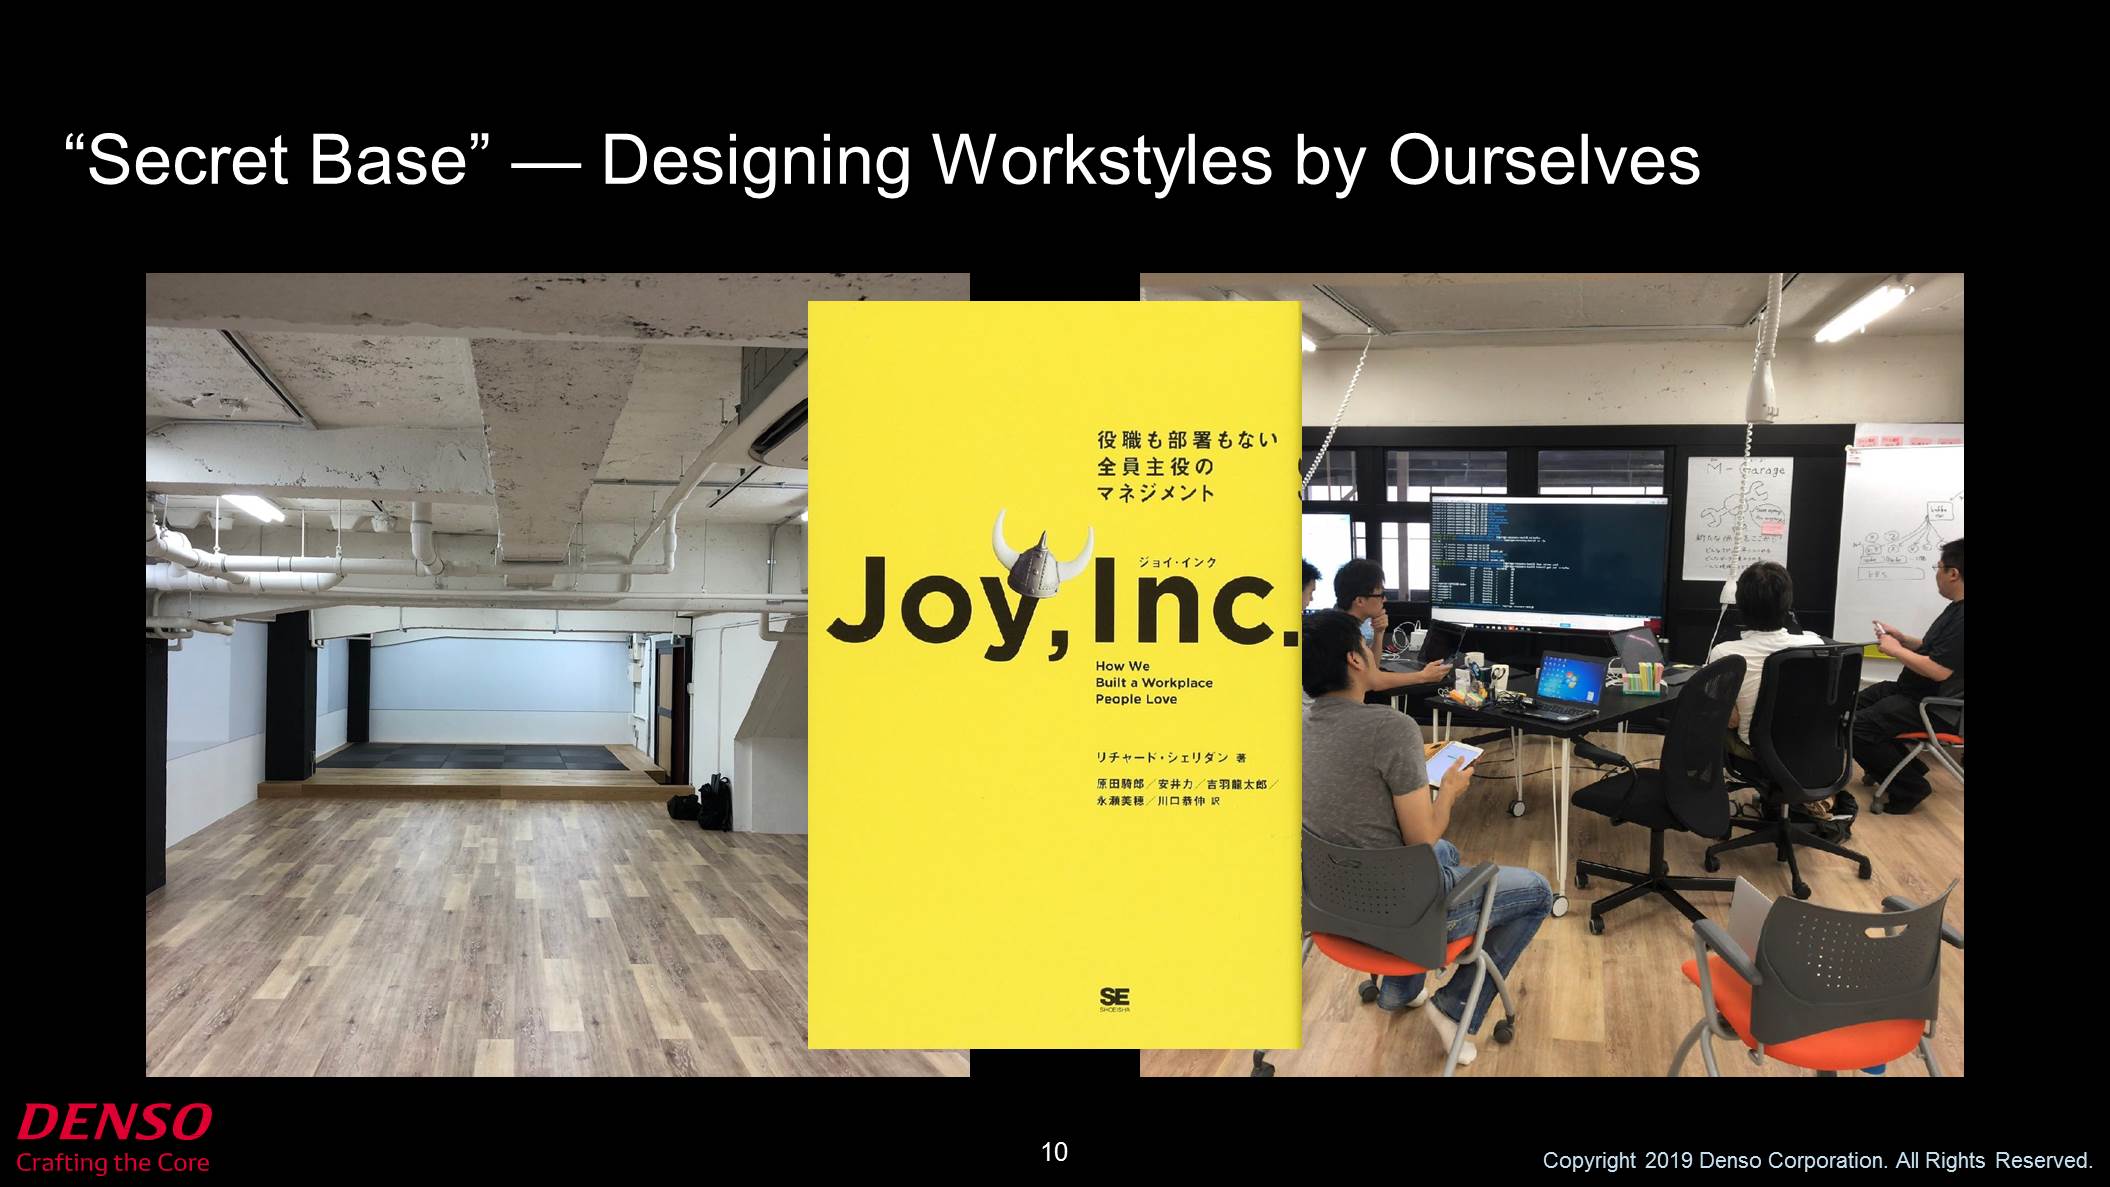This screenshot has width=2110, height=1187.
Task: Select the team workspace photo on right
Action: (x=1632, y=675)
